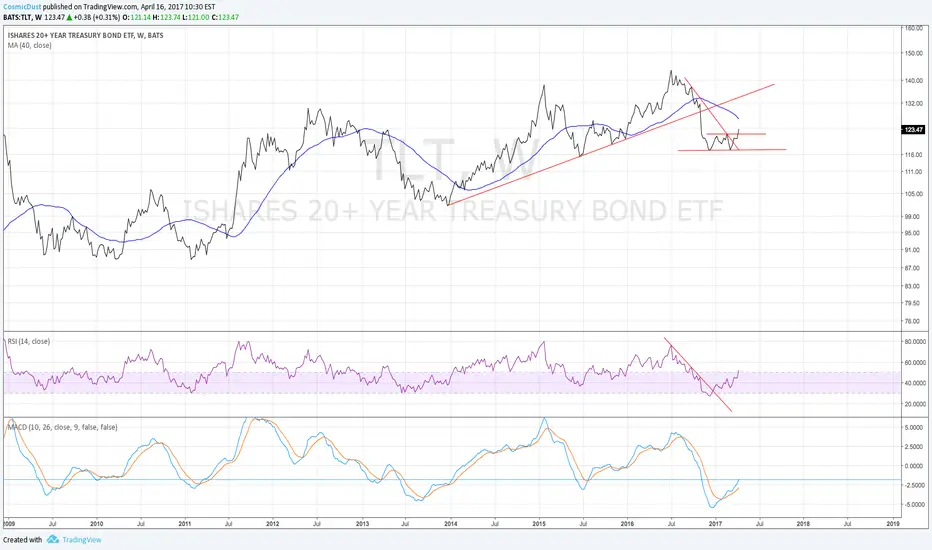This screenshot has height=550, width=932.
Task: Click the 2018 label on time axis
Action: click(x=803, y=524)
